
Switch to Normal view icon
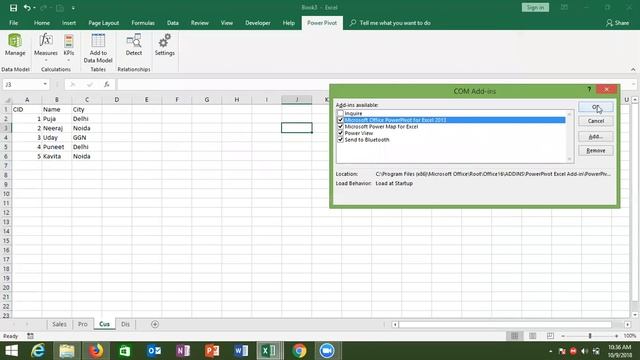tap(514, 336)
